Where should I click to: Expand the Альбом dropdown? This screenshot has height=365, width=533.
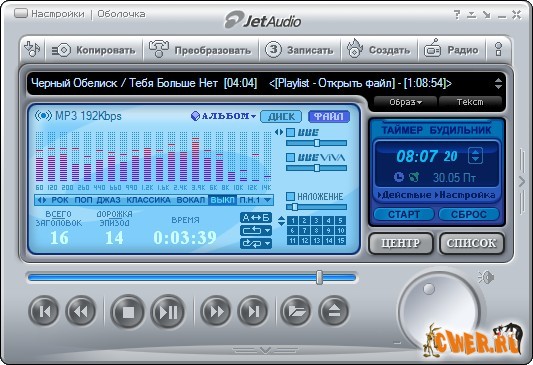pos(223,116)
